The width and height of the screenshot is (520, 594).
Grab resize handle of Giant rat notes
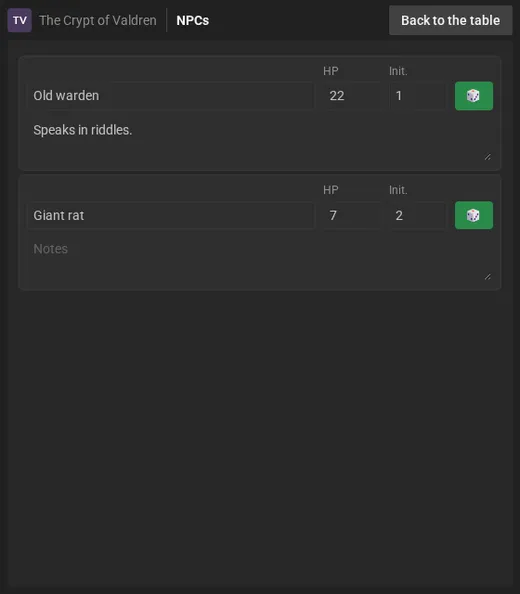tap(487, 277)
